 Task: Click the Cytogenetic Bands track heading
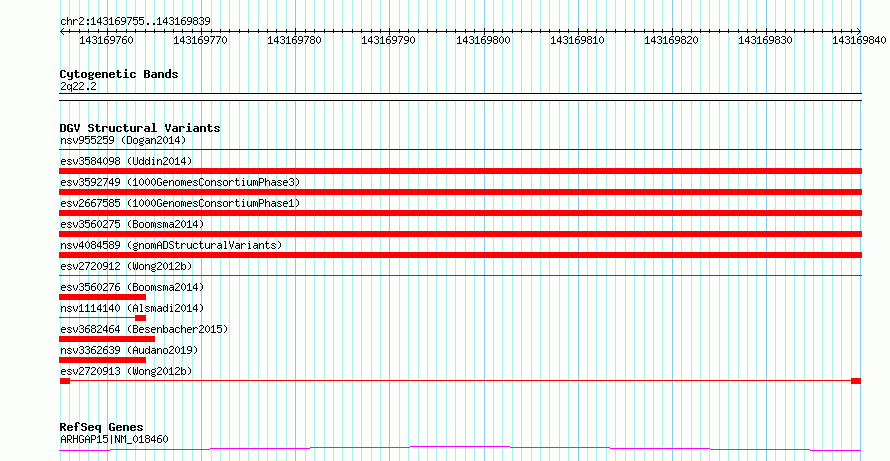pos(119,74)
